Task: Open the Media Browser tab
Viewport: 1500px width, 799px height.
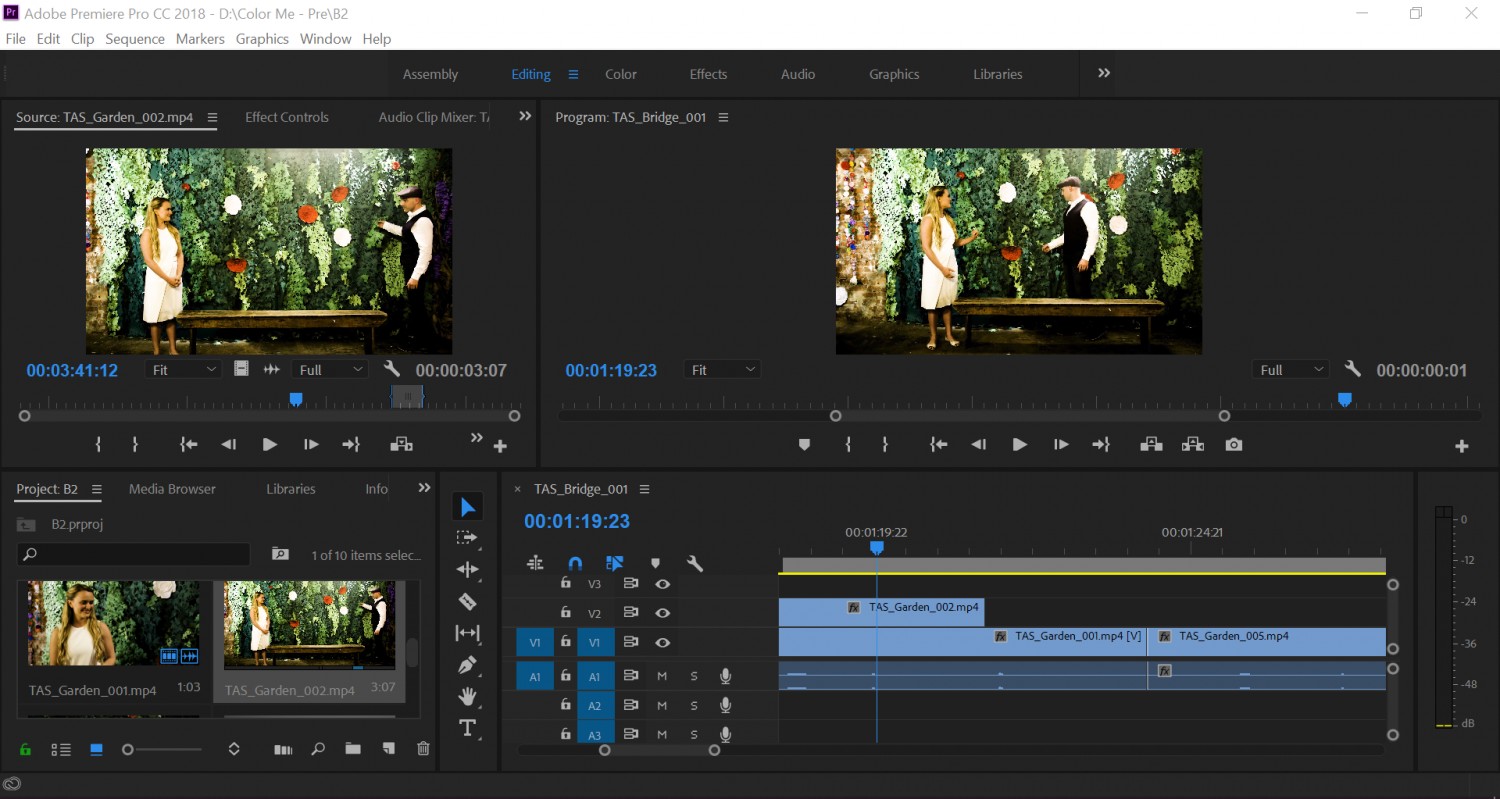Action: (x=172, y=489)
